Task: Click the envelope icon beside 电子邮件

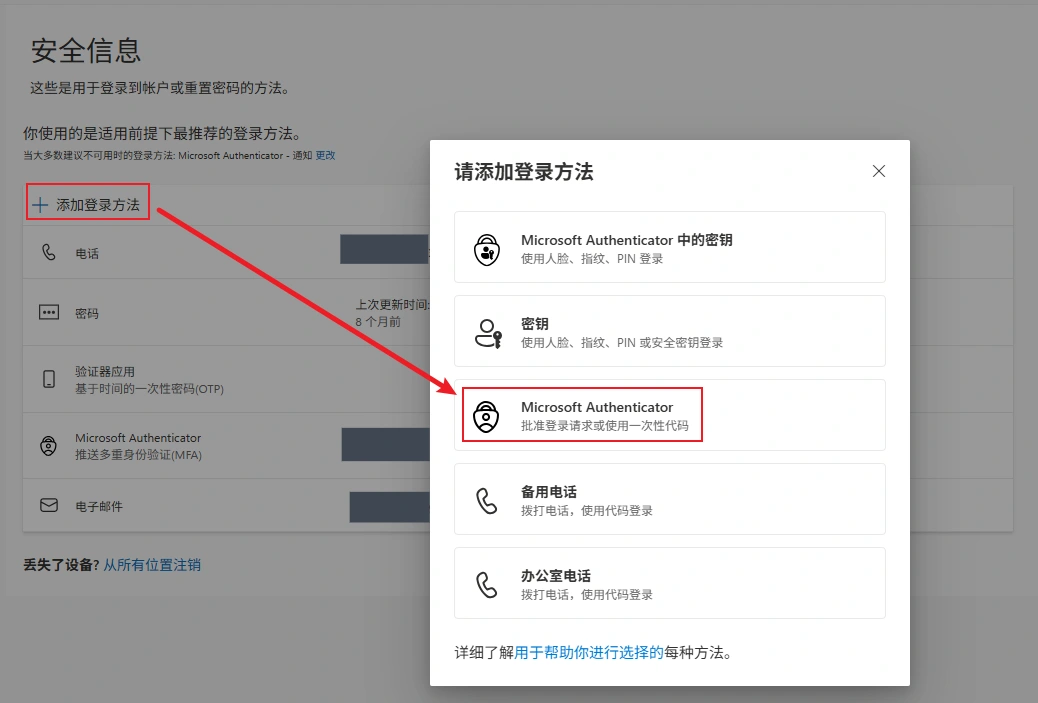Action: 49,506
